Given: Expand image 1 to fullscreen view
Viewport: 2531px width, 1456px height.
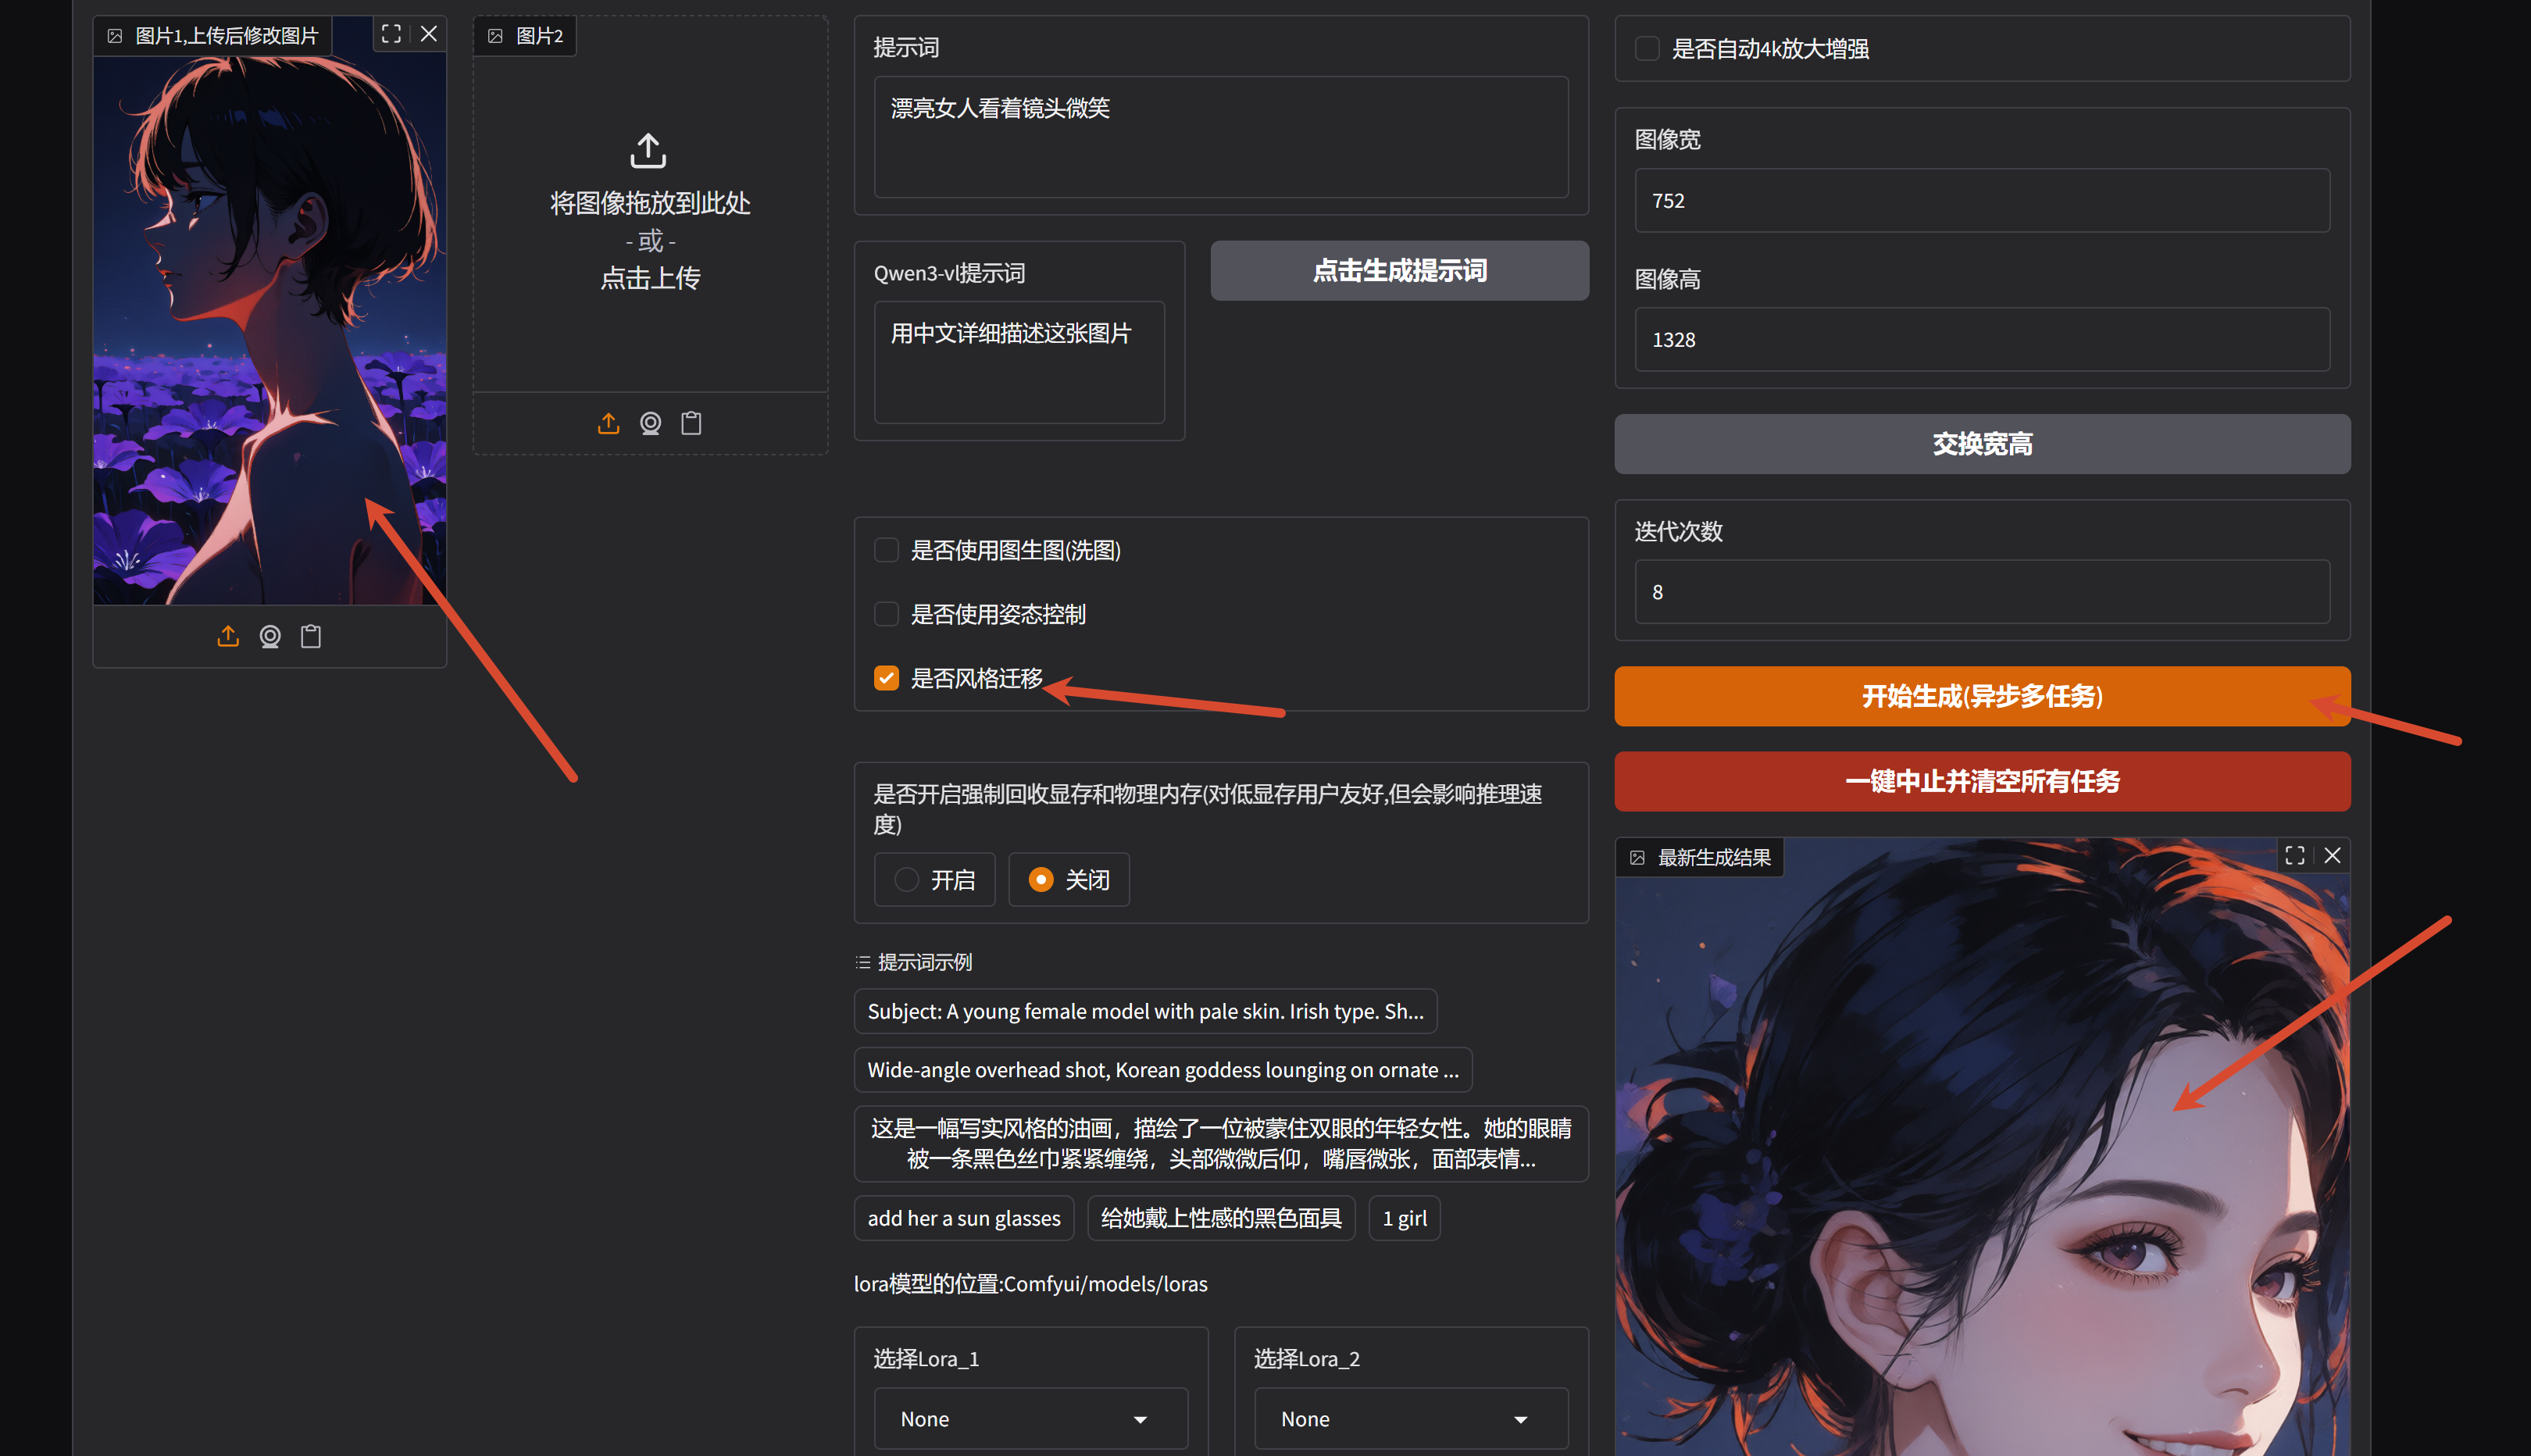Looking at the screenshot, I should pos(391,34).
